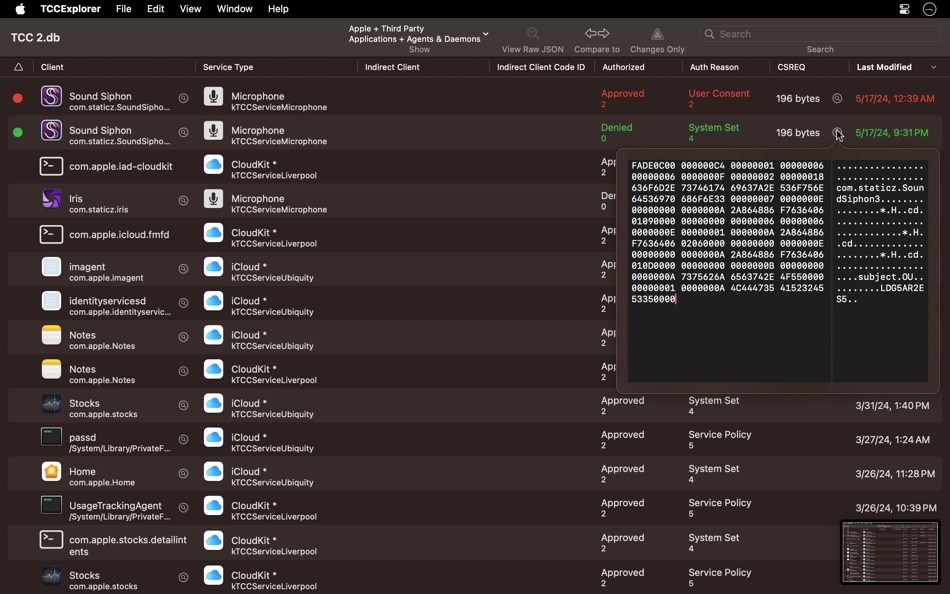Click Microphone service icon in Iris row
The width and height of the screenshot is (950, 594).
pyautogui.click(x=213, y=199)
